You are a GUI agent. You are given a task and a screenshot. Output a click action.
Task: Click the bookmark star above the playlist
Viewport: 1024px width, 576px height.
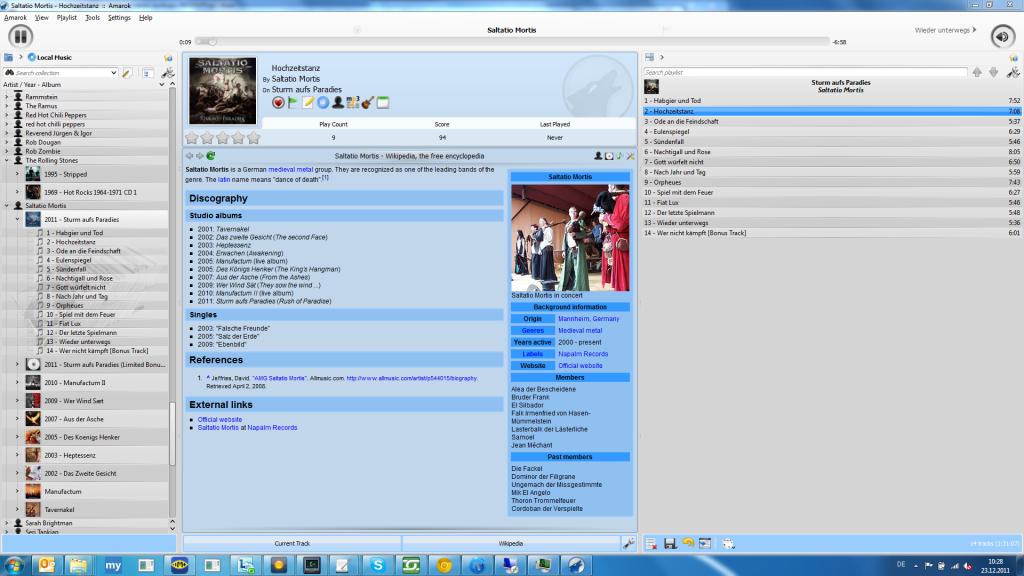tap(1014, 57)
